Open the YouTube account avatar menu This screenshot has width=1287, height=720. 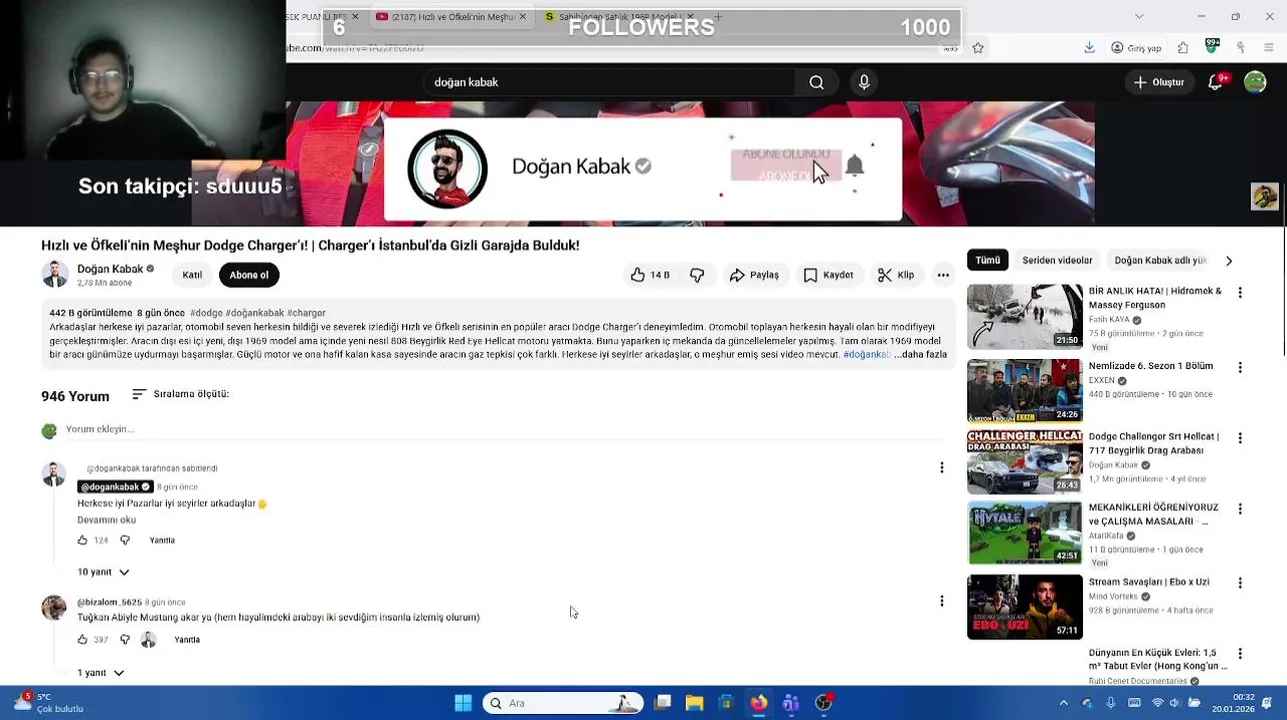point(1255,82)
